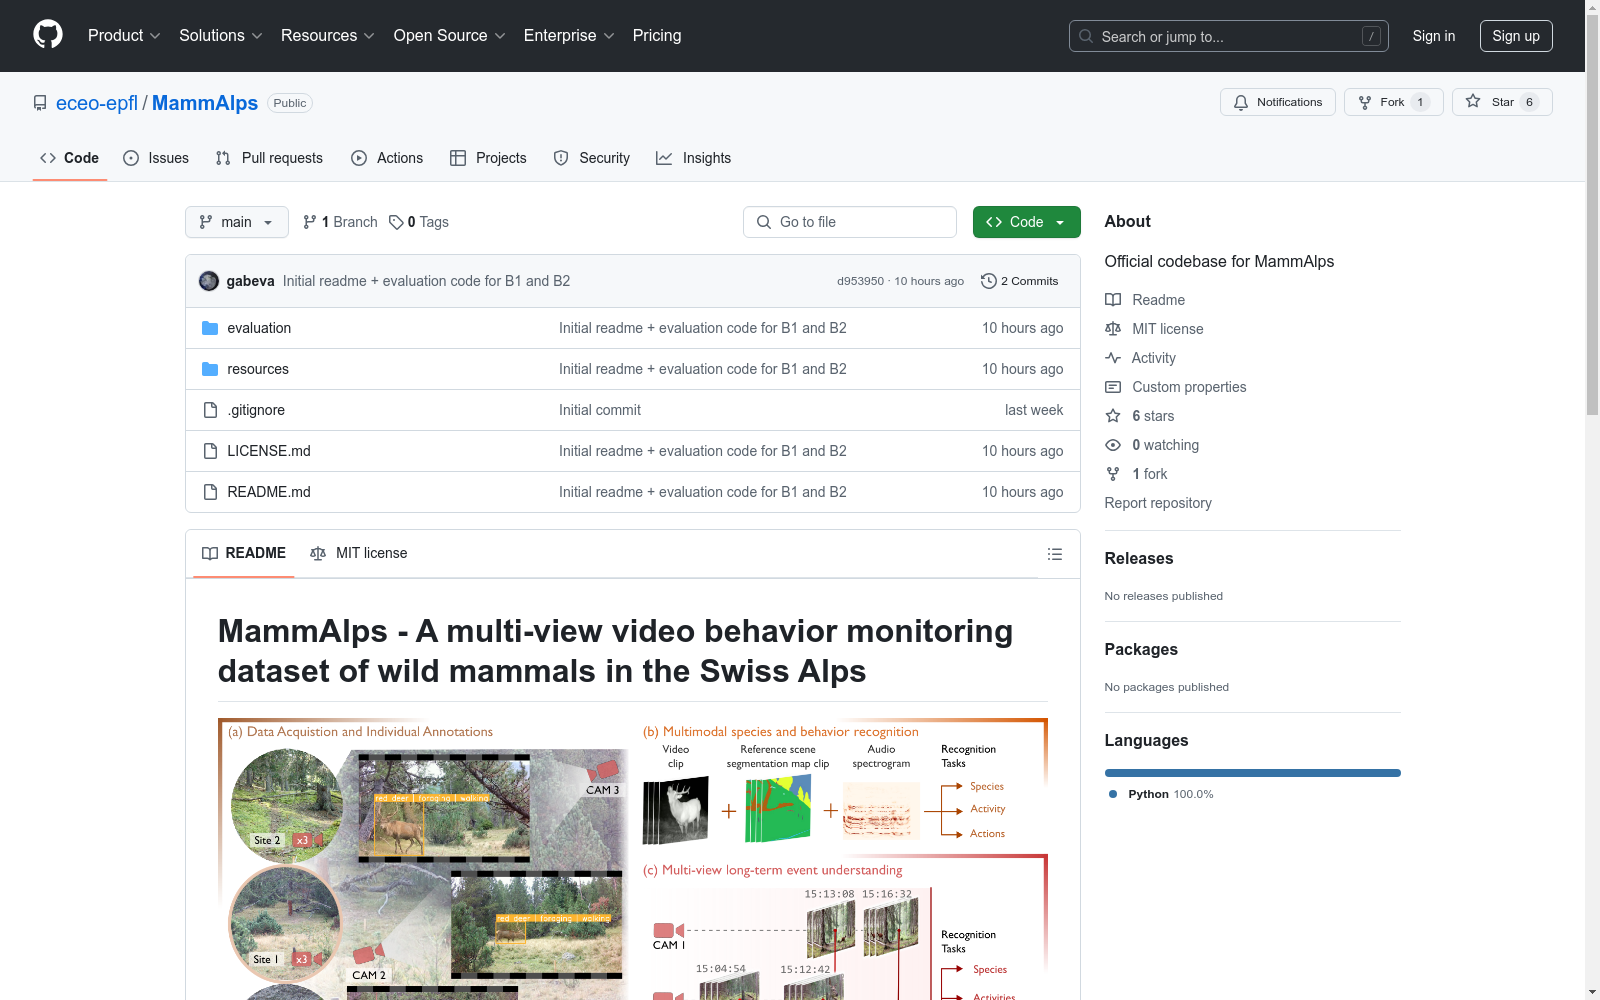Open the README outline list icon
1600x1000 pixels.
[1055, 554]
